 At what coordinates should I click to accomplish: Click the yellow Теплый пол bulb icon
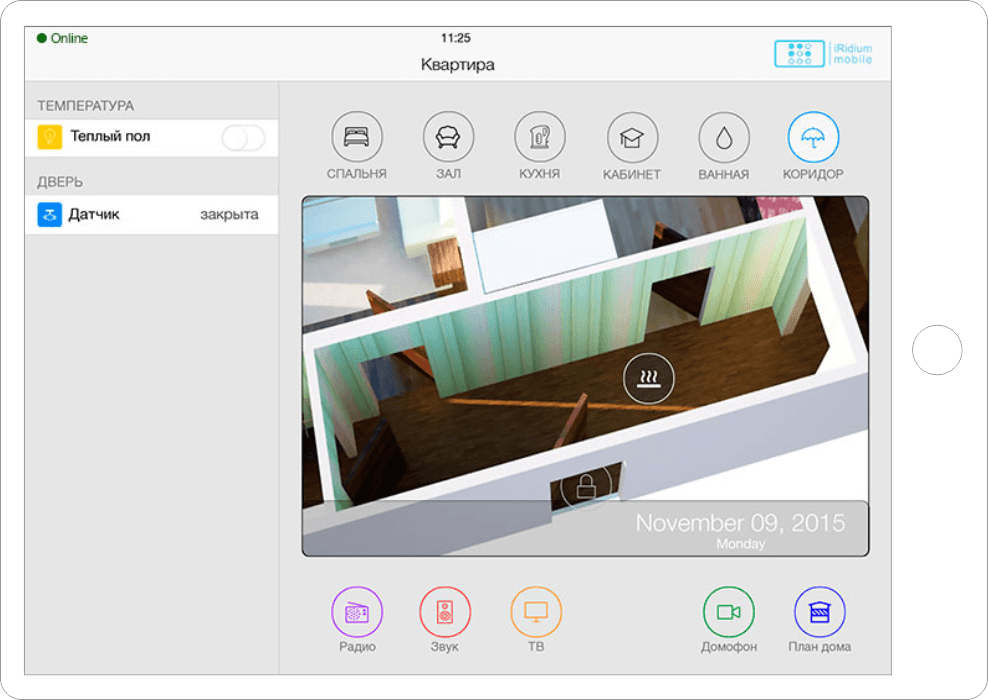50,137
